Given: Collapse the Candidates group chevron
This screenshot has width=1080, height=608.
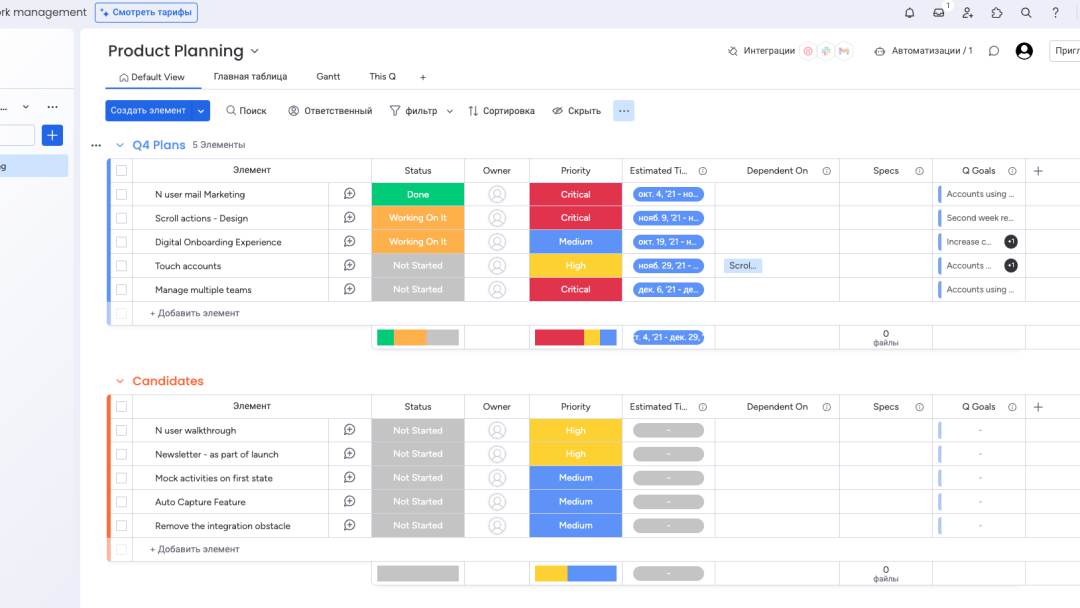Looking at the screenshot, I should [x=120, y=381].
